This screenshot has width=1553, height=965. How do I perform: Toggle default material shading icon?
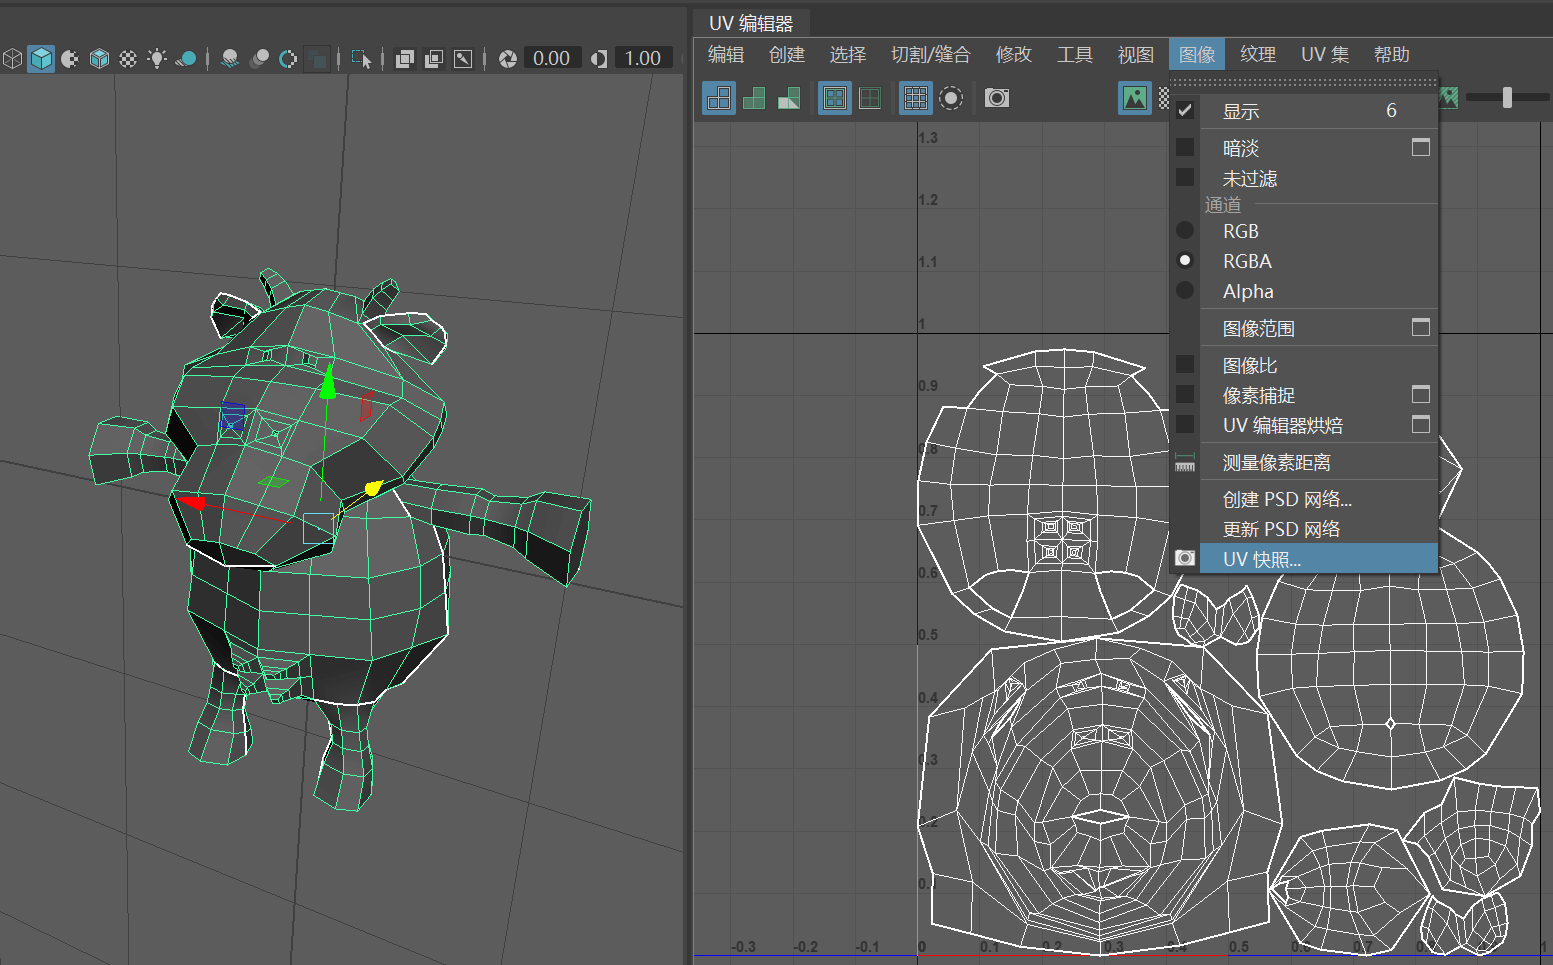coord(70,59)
